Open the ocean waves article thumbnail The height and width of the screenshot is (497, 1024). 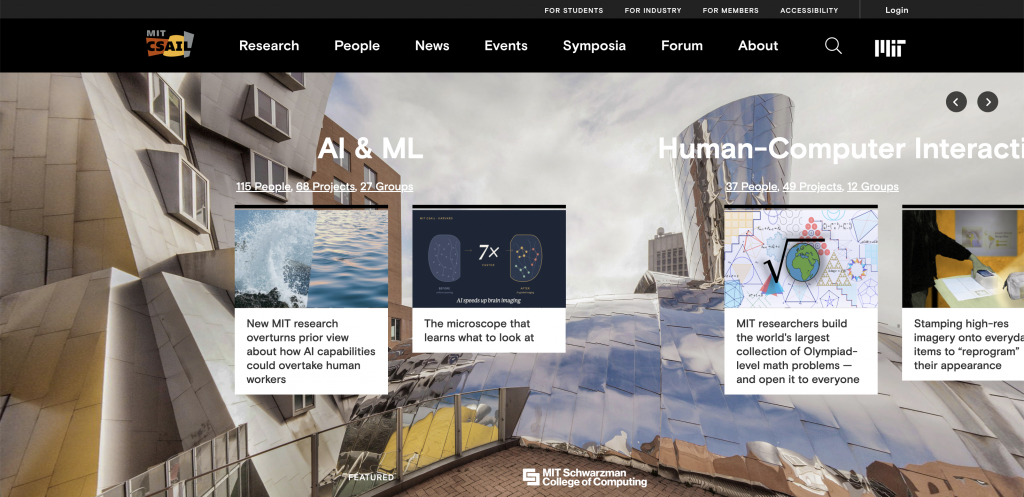click(x=311, y=258)
